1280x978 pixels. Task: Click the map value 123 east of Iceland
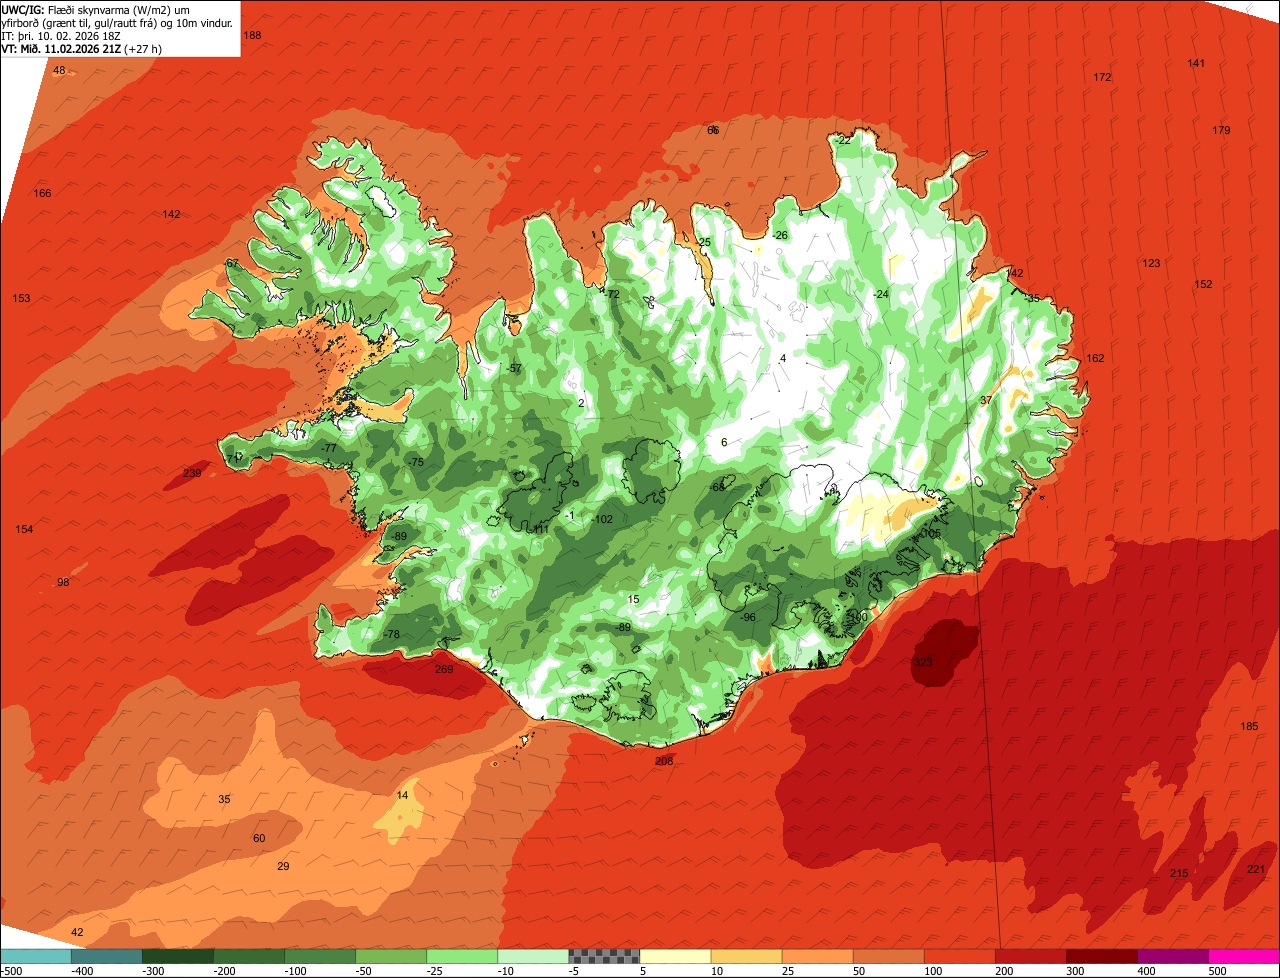pos(1151,263)
